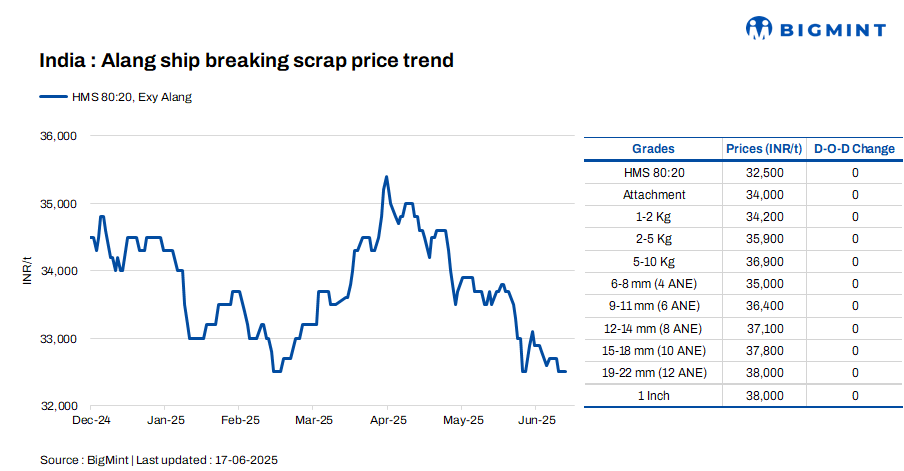904x471 pixels.
Task: Select the 6-8 mm (4 ANE) row
Action: pyautogui.click(x=654, y=284)
